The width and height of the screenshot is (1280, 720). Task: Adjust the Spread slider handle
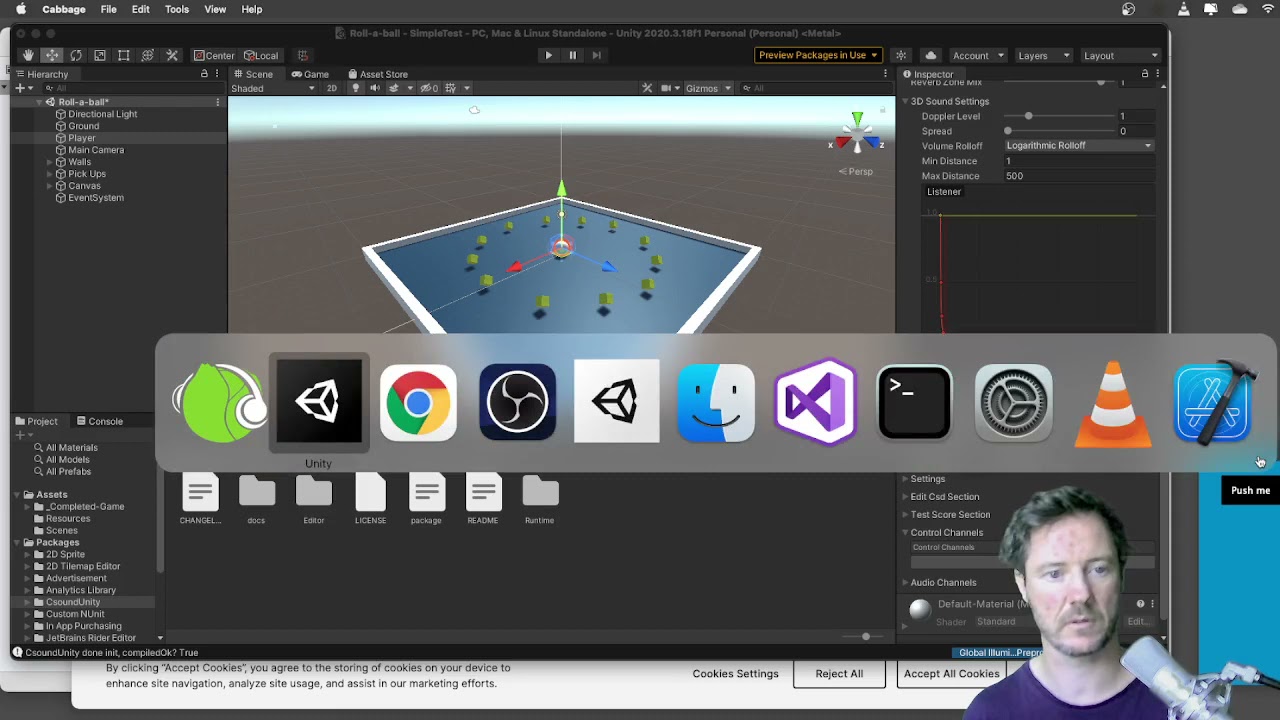coord(1008,131)
